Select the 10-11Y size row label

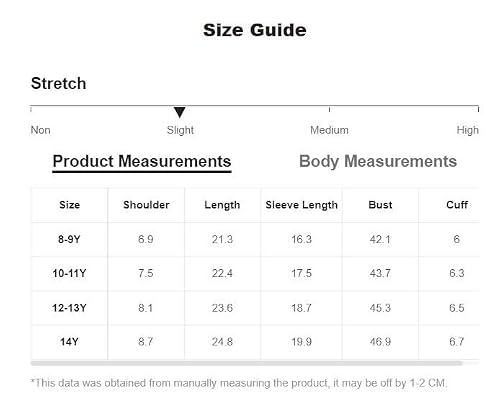click(69, 273)
